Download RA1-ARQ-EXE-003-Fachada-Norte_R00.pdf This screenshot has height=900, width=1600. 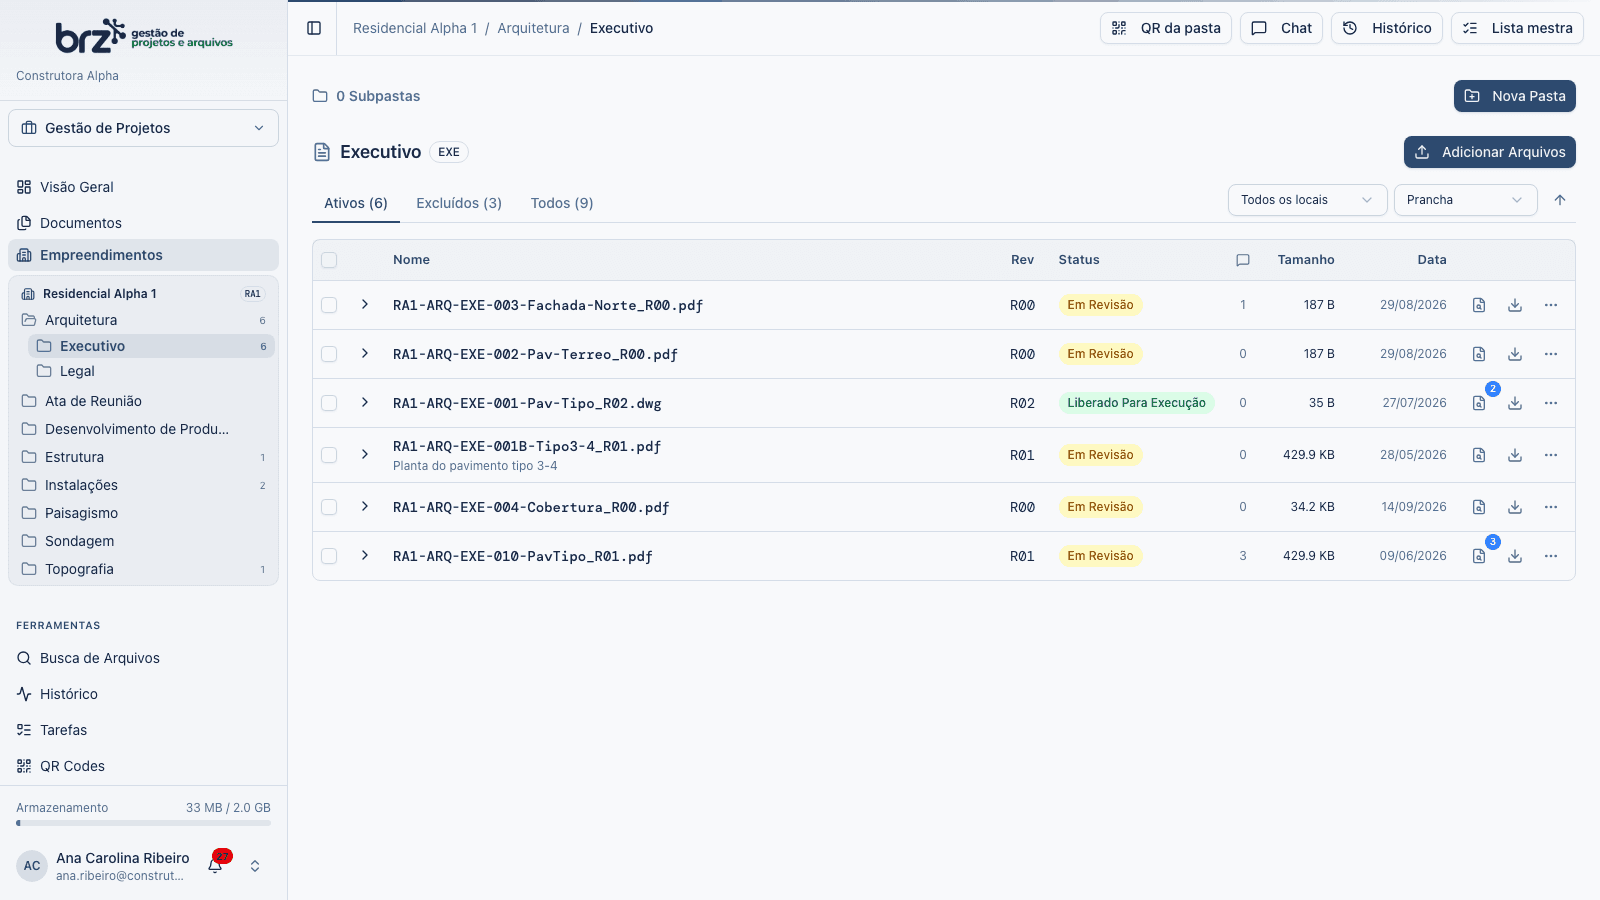point(1515,305)
